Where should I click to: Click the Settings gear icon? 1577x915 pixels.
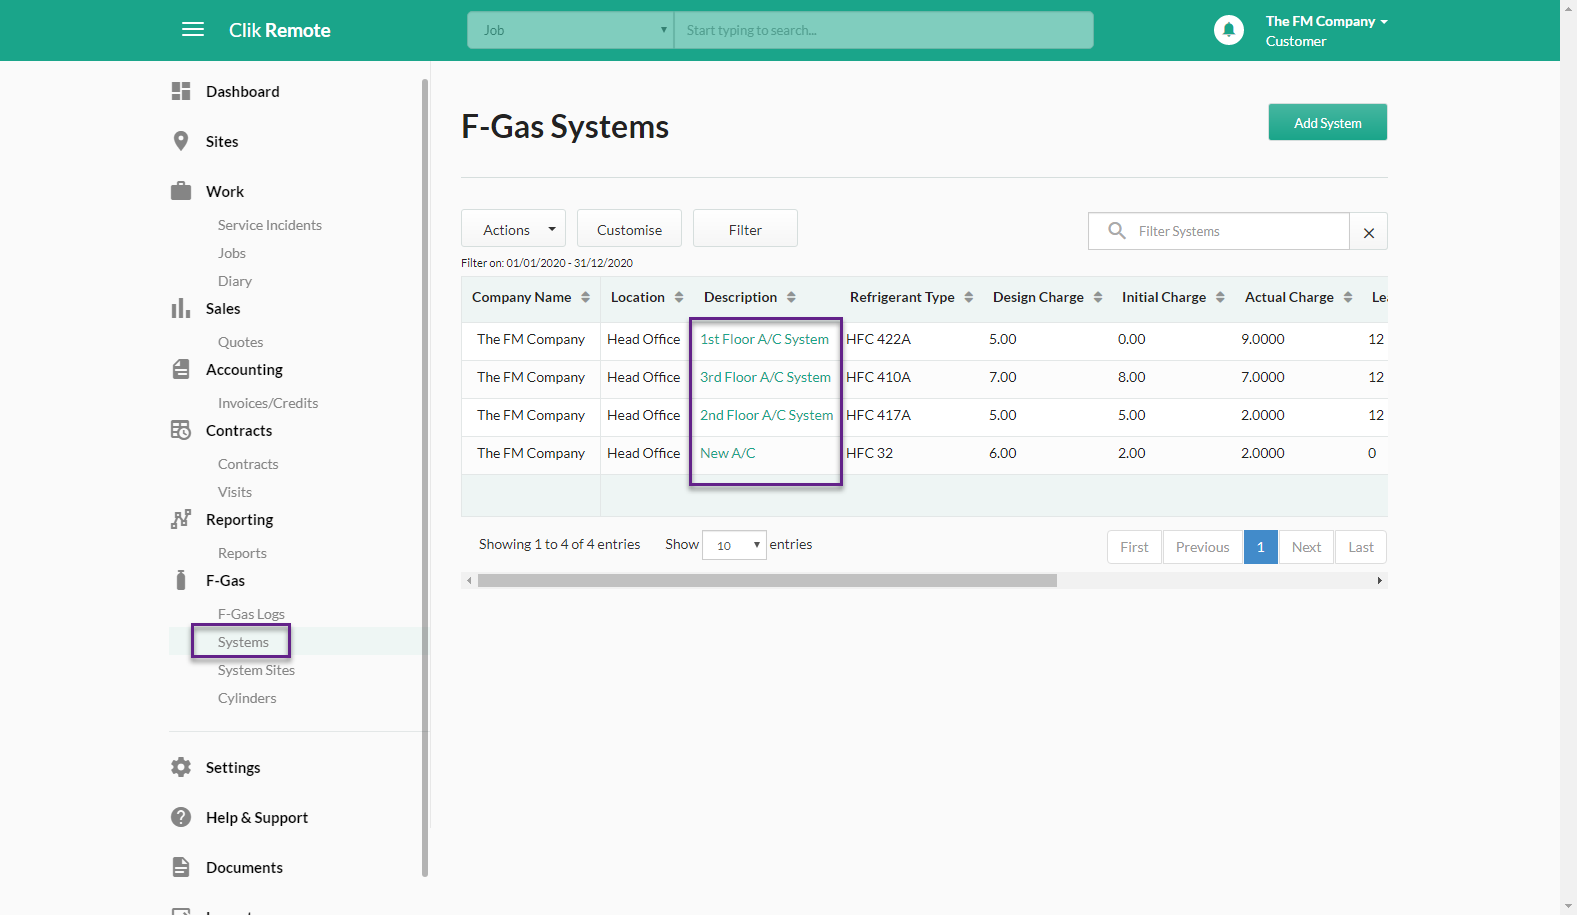click(x=181, y=767)
